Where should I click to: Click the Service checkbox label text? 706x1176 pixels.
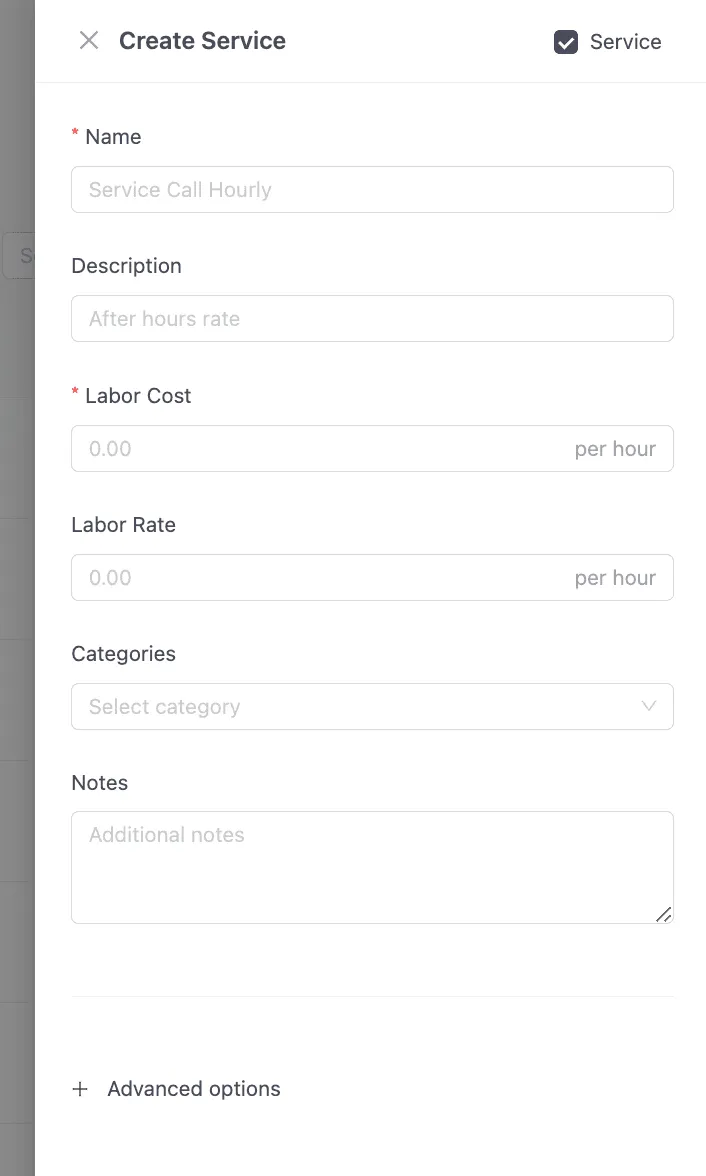point(625,42)
